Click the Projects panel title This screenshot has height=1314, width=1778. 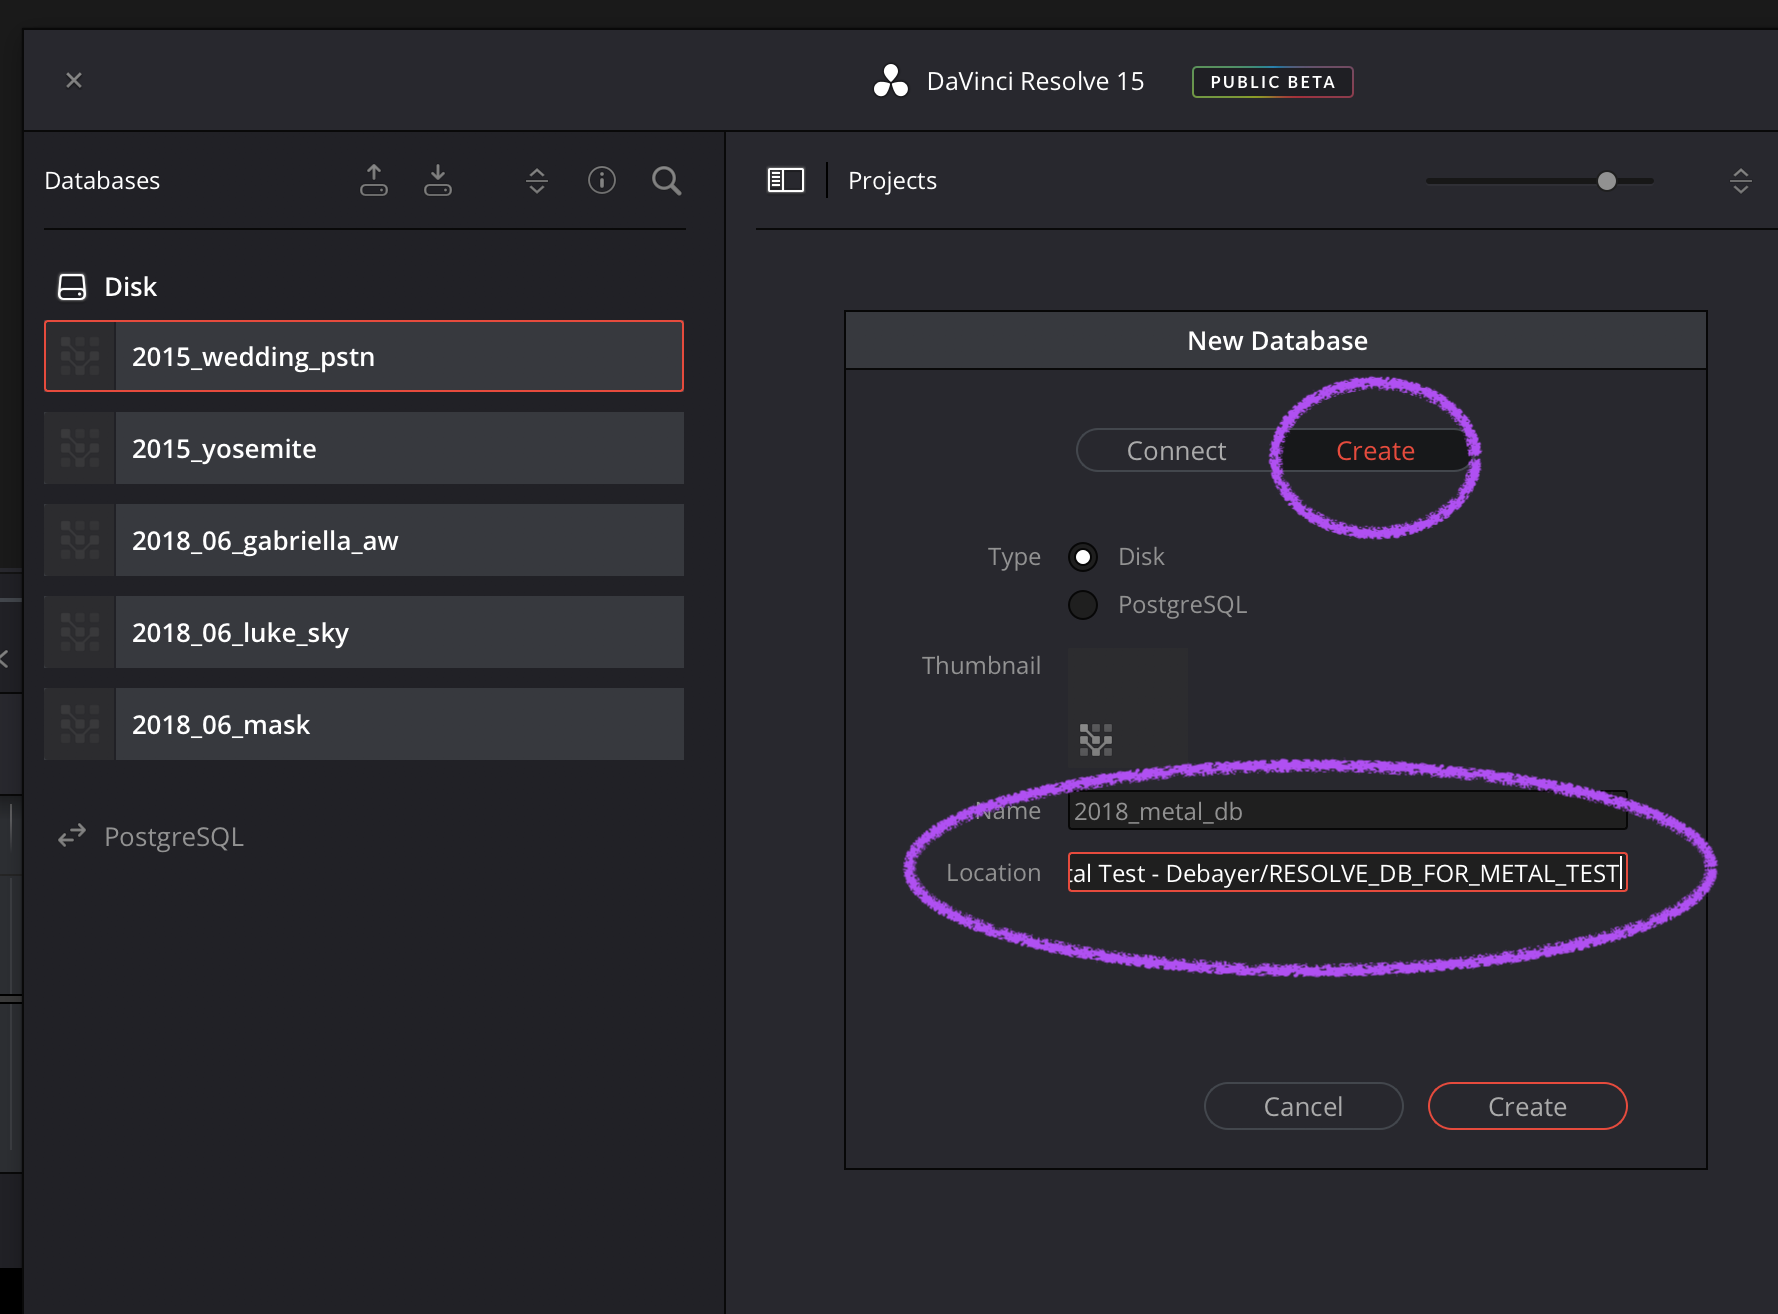pos(892,181)
